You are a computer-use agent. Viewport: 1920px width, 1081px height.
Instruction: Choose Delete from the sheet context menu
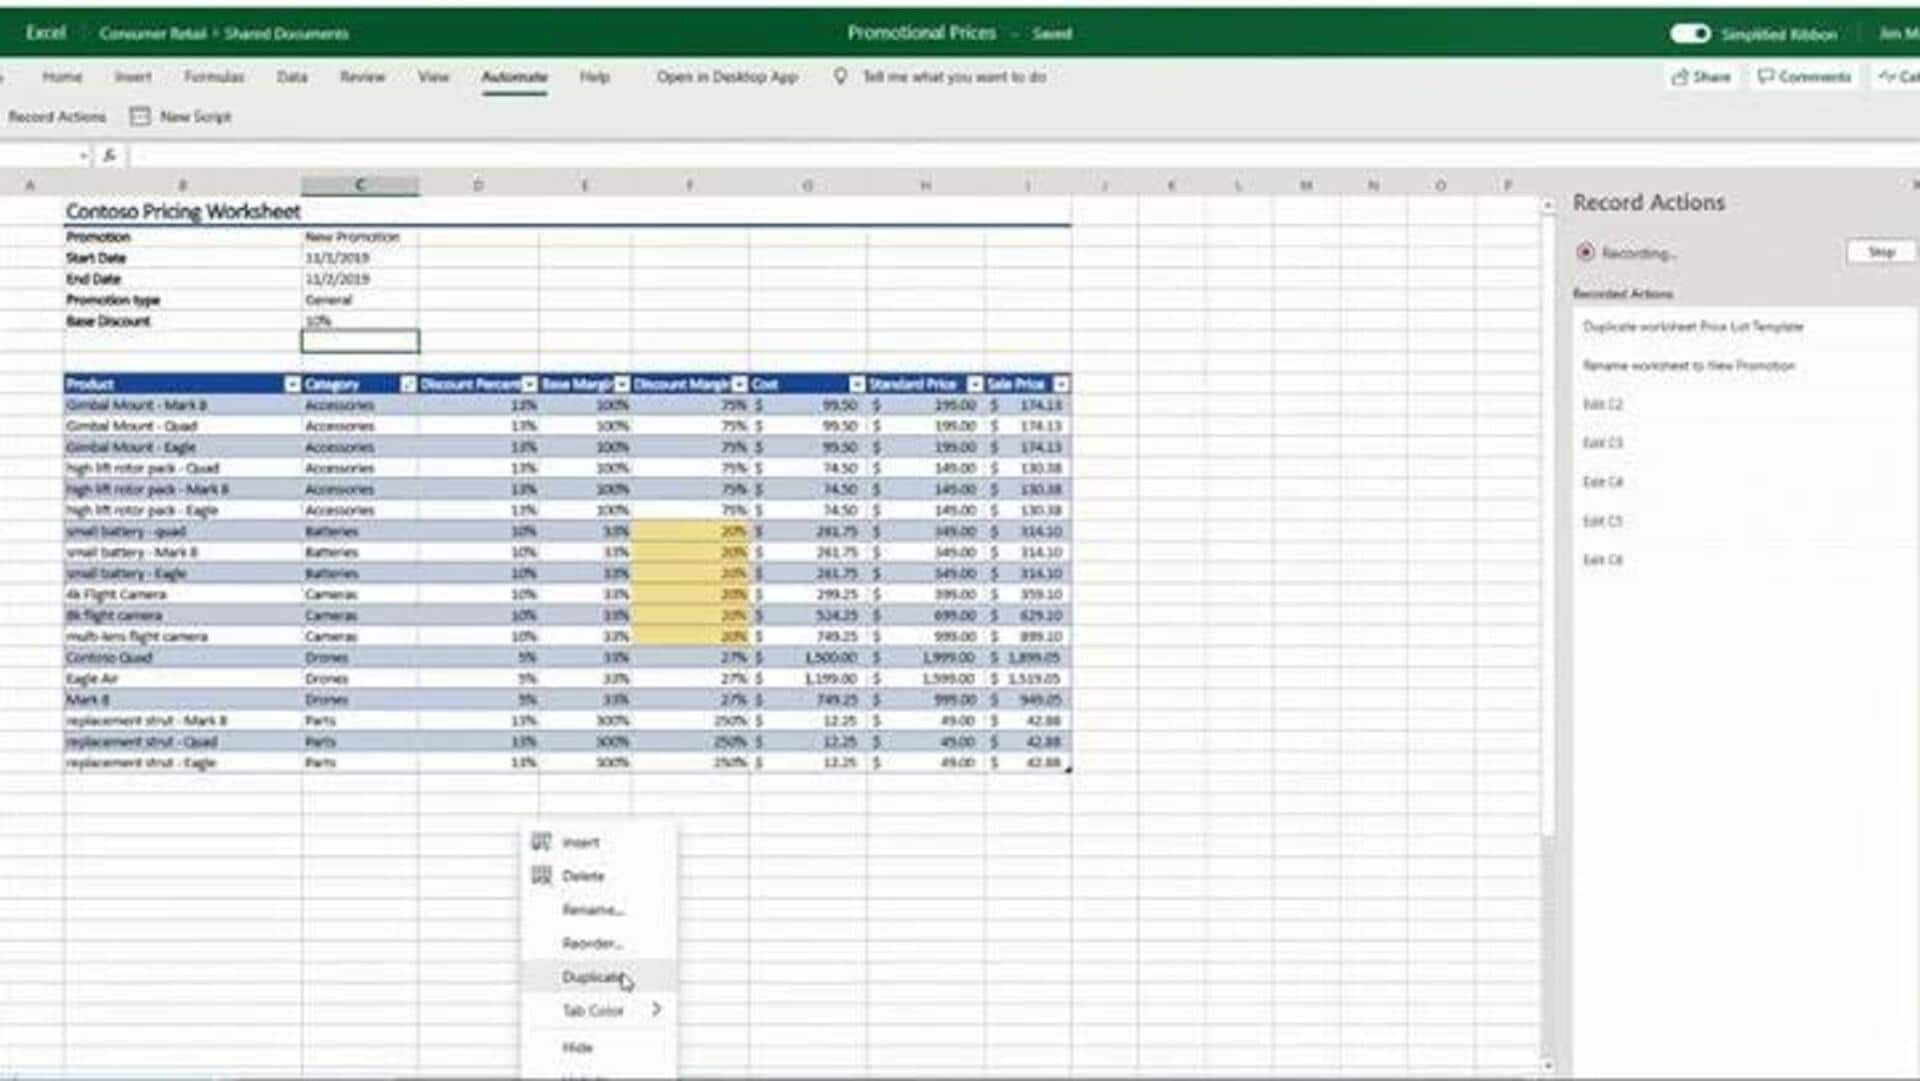pyautogui.click(x=583, y=876)
